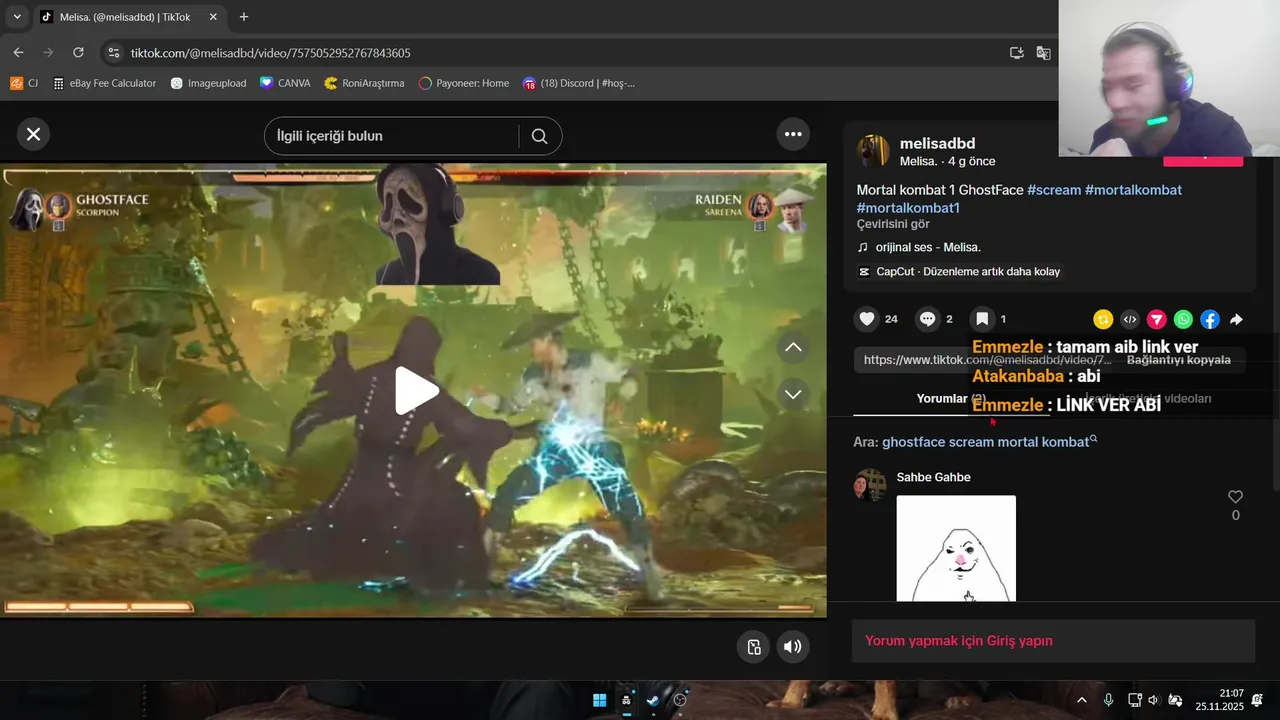Toggle the video mute speaker button
The height and width of the screenshot is (720, 1280).
(x=793, y=646)
